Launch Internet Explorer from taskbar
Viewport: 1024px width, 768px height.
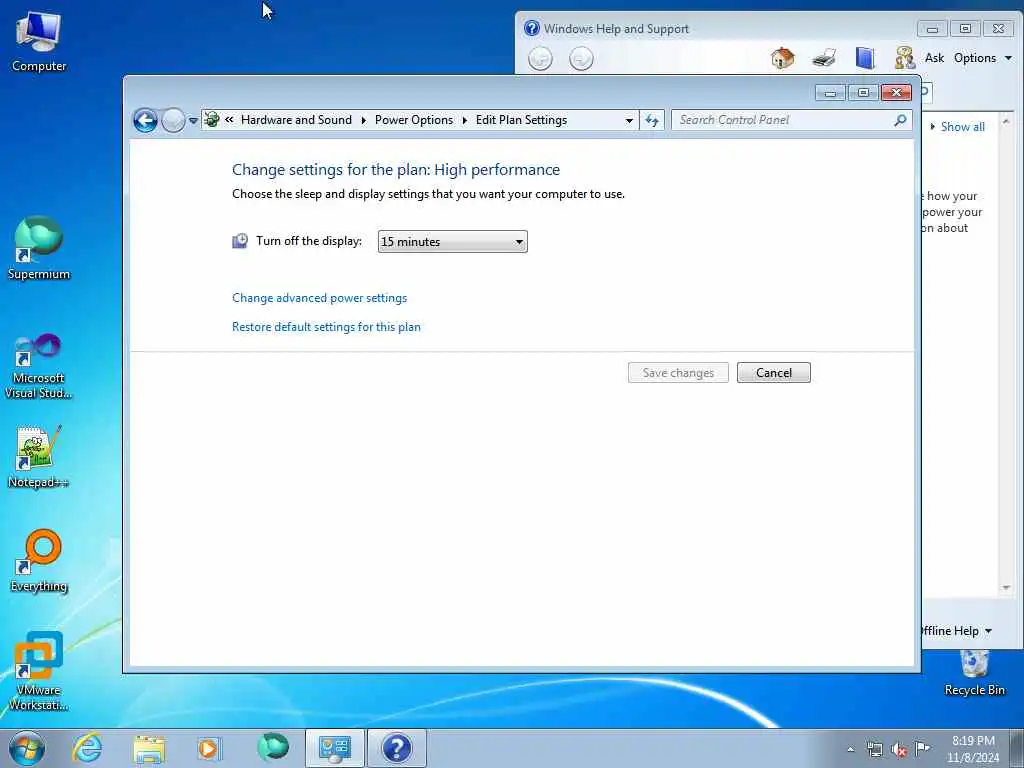(x=87, y=748)
